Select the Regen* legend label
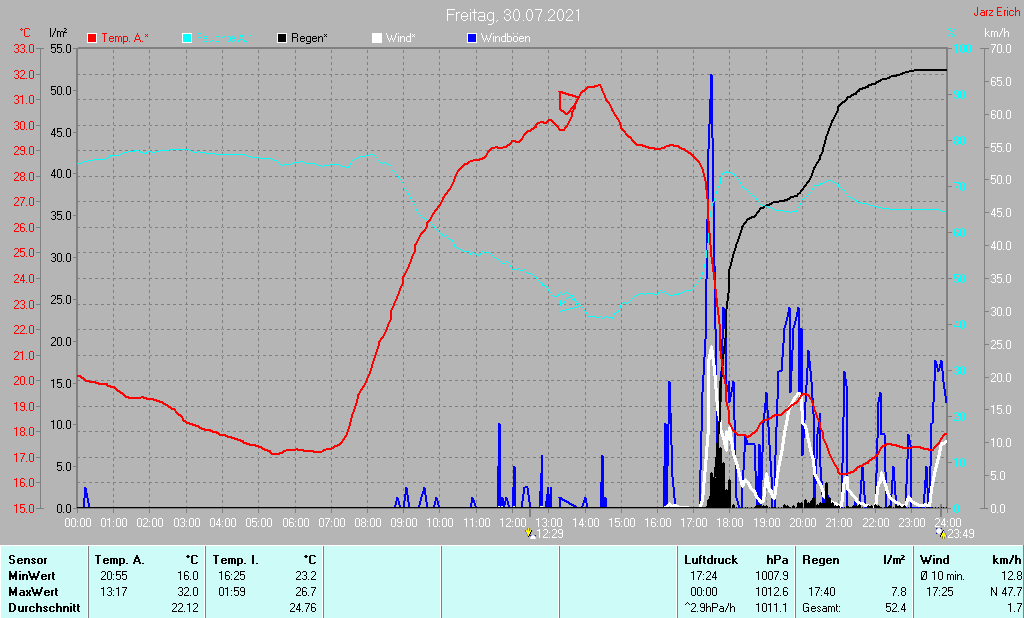Screen dimensions: 1024x618 [309, 38]
